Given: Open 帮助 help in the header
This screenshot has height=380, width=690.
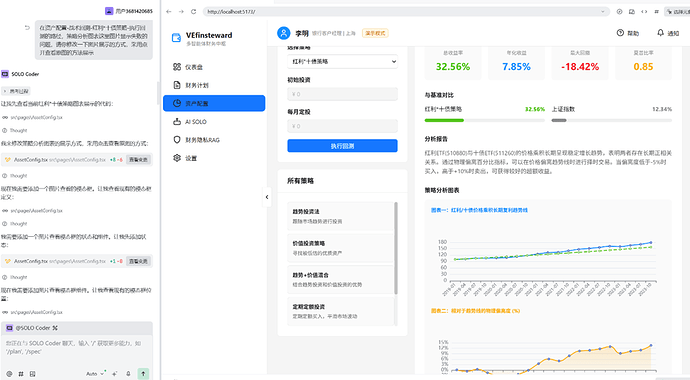Looking at the screenshot, I should tap(628, 33).
